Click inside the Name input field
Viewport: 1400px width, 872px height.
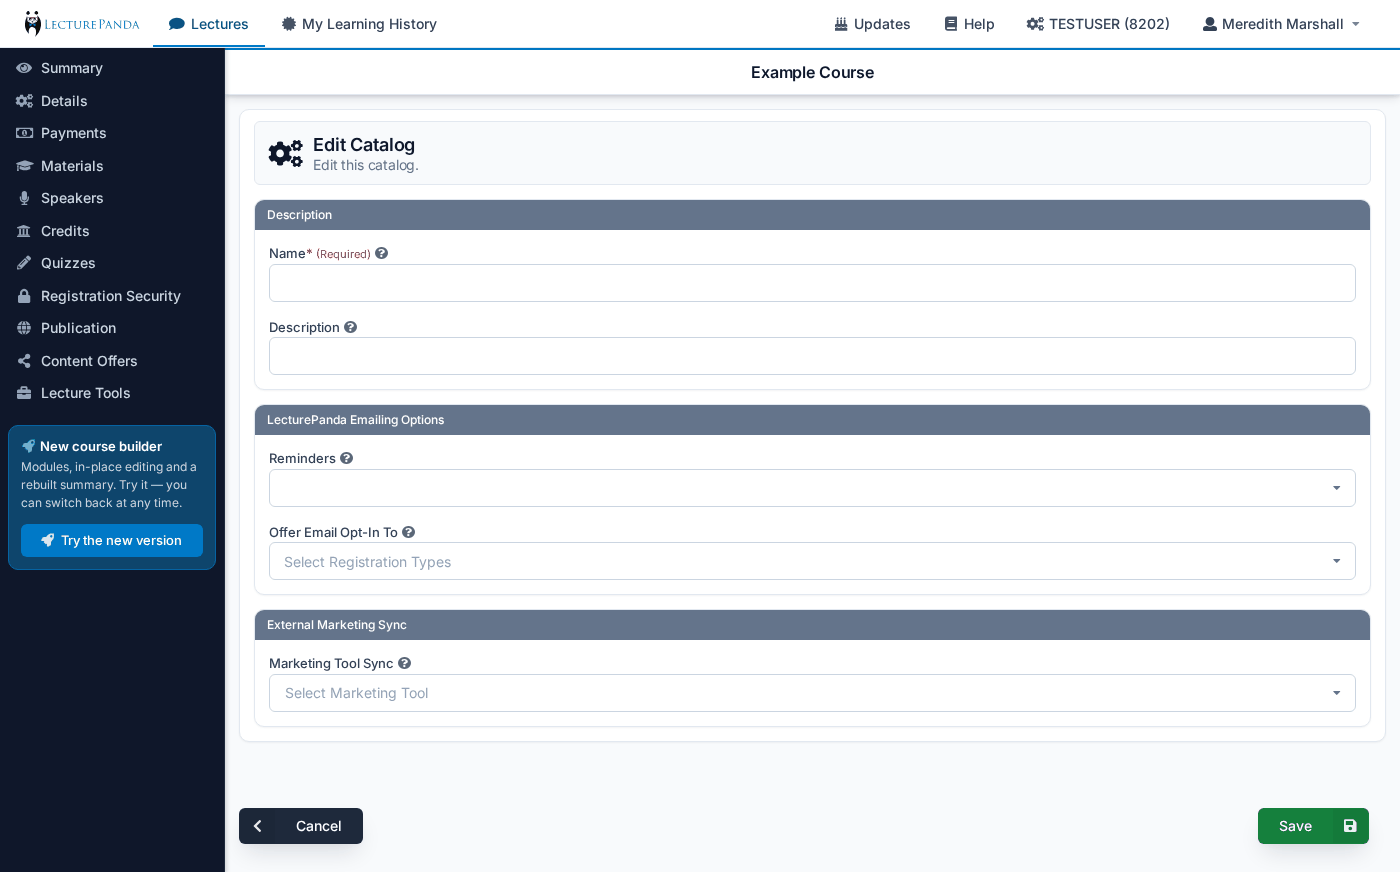click(x=812, y=283)
